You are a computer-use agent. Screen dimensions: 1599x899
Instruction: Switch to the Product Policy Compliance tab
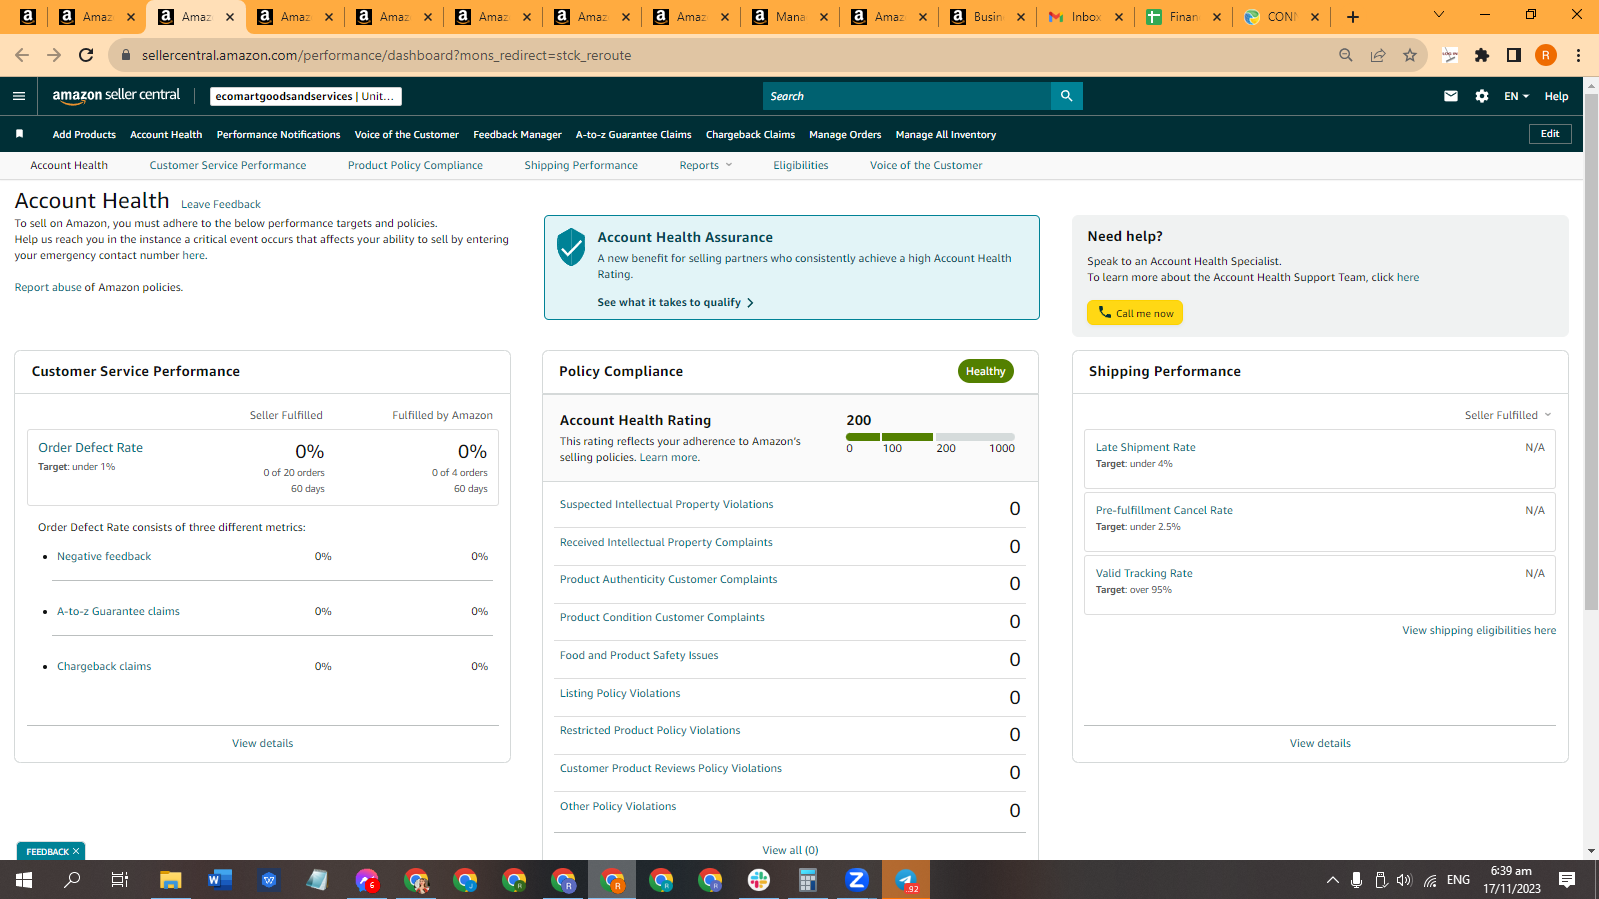point(415,165)
